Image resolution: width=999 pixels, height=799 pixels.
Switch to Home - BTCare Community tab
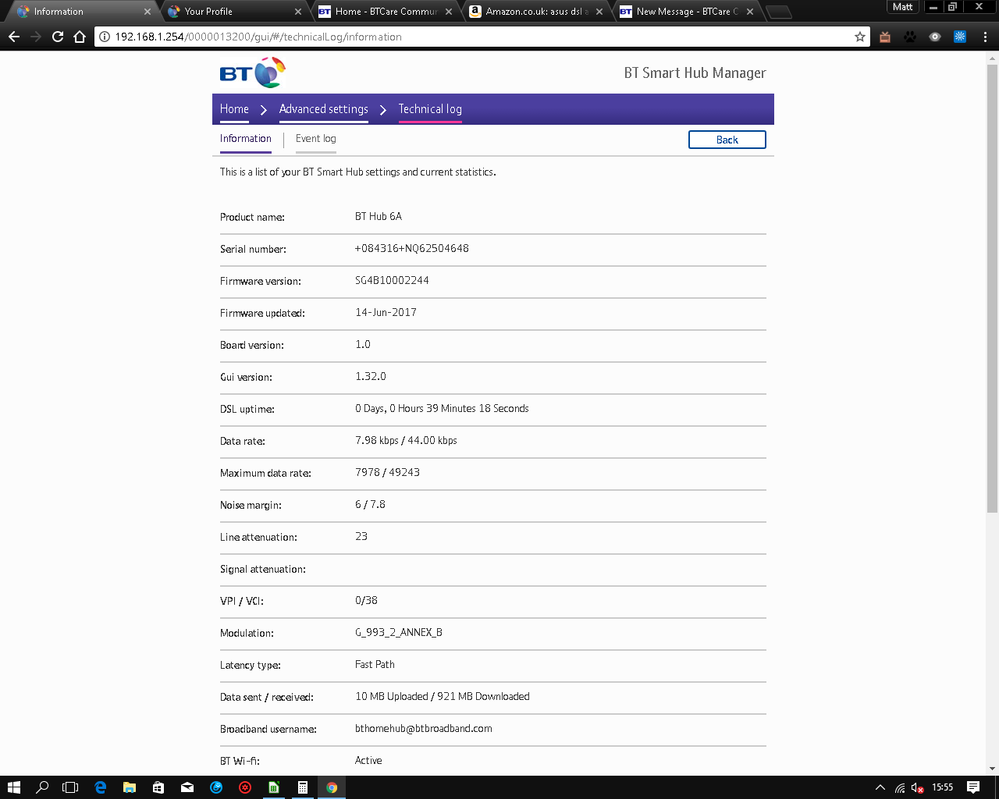point(384,11)
